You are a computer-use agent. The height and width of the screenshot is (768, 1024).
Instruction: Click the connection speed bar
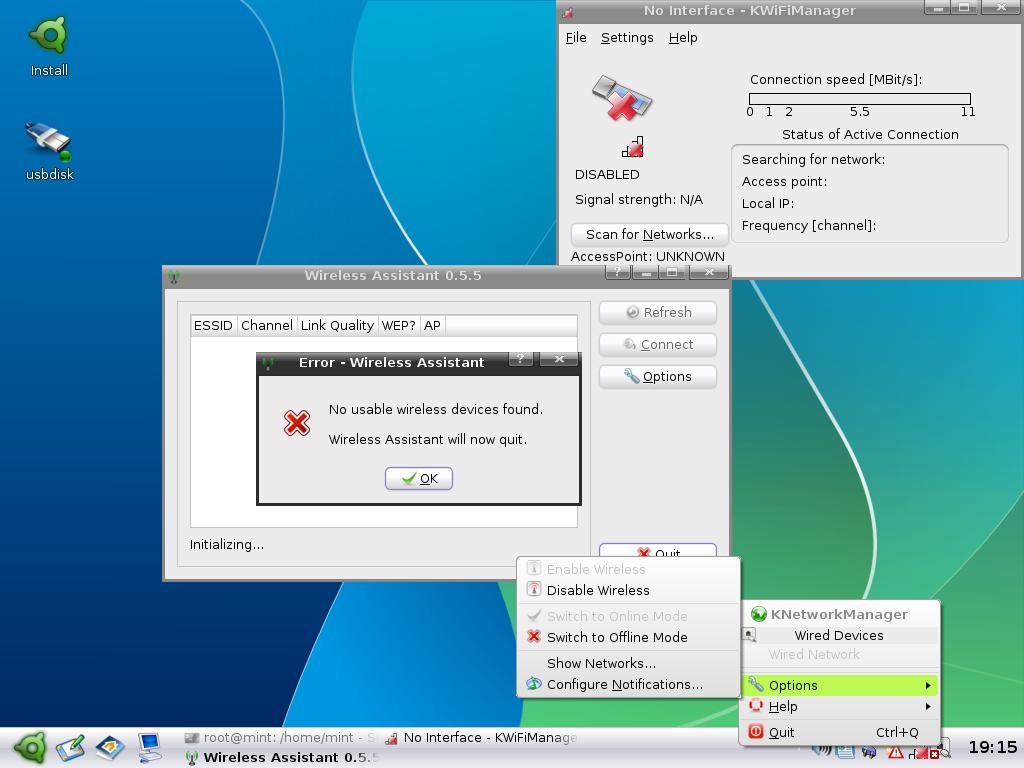(859, 99)
